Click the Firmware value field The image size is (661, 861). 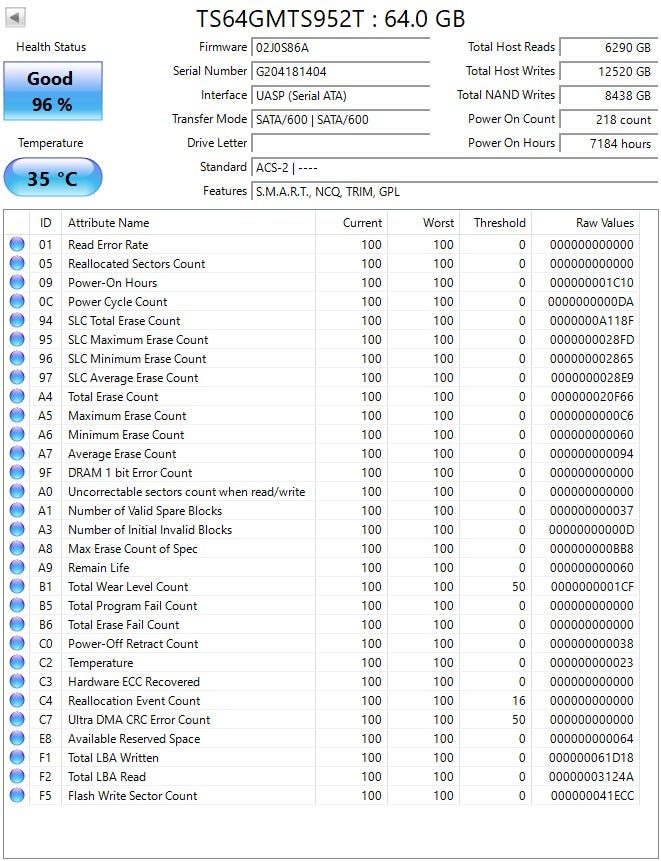[x=340, y=48]
